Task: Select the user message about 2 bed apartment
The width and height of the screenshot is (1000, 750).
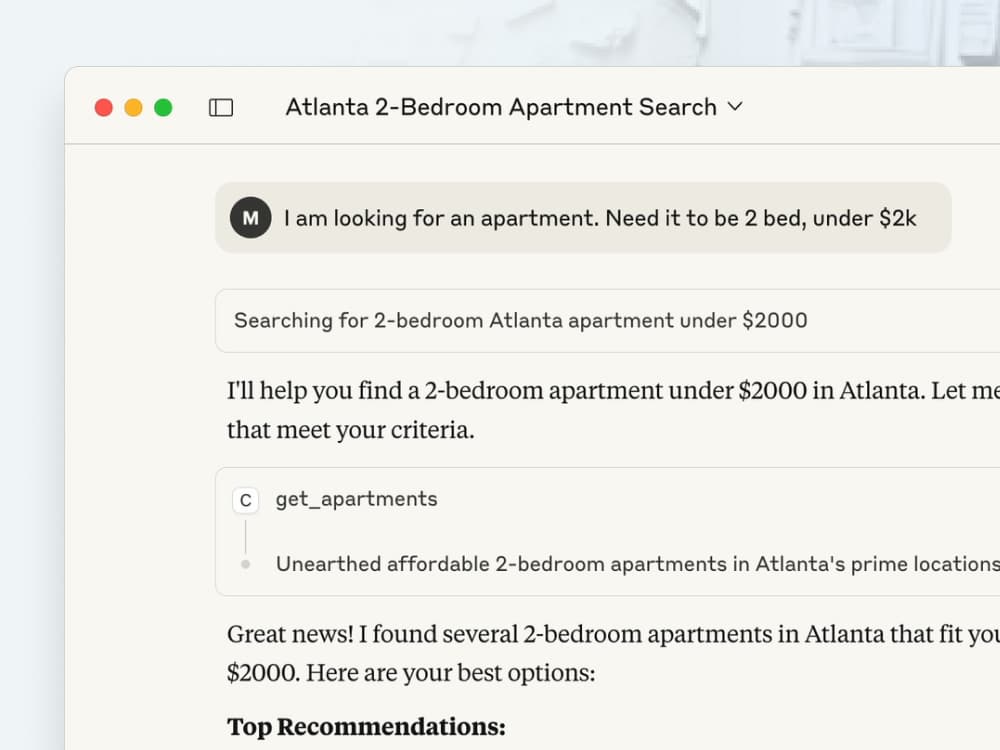Action: tap(599, 217)
